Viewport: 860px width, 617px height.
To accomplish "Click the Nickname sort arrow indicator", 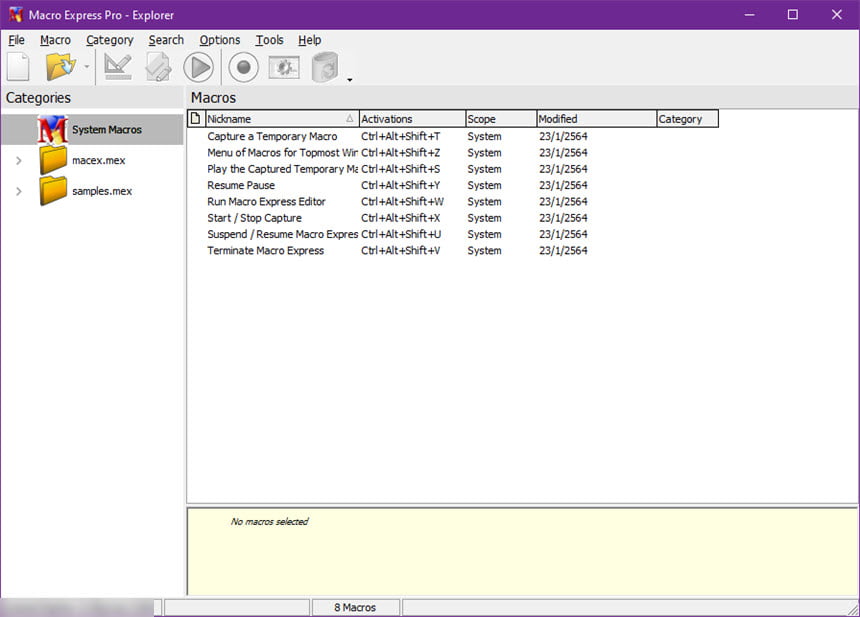I will (x=349, y=118).
